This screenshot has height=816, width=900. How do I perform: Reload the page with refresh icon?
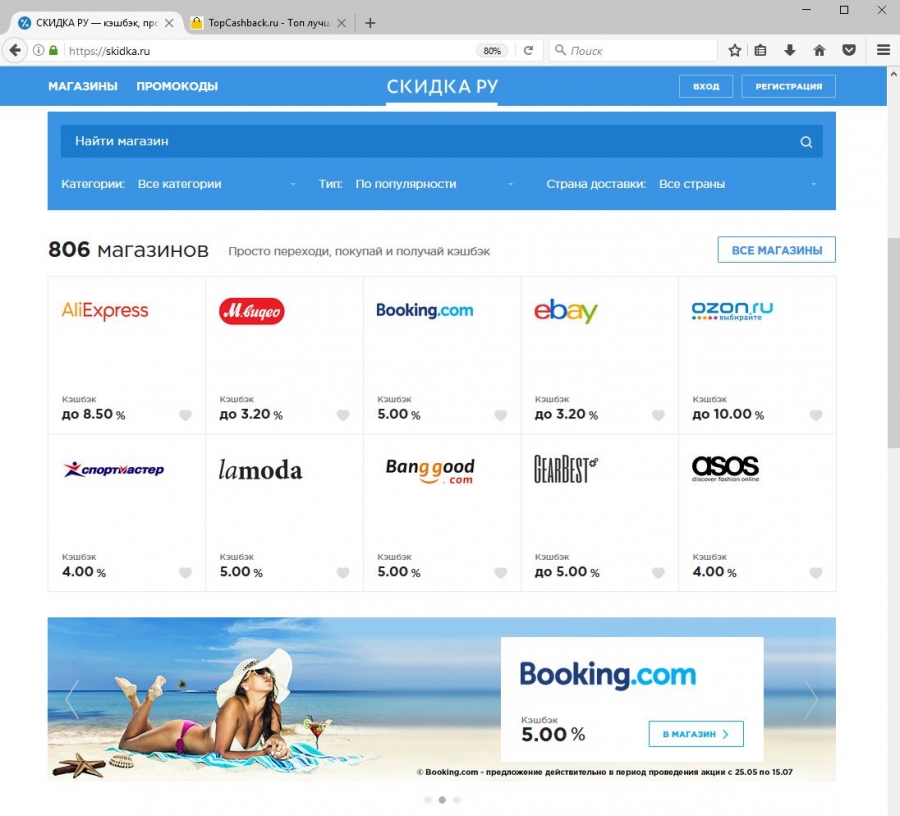(529, 50)
